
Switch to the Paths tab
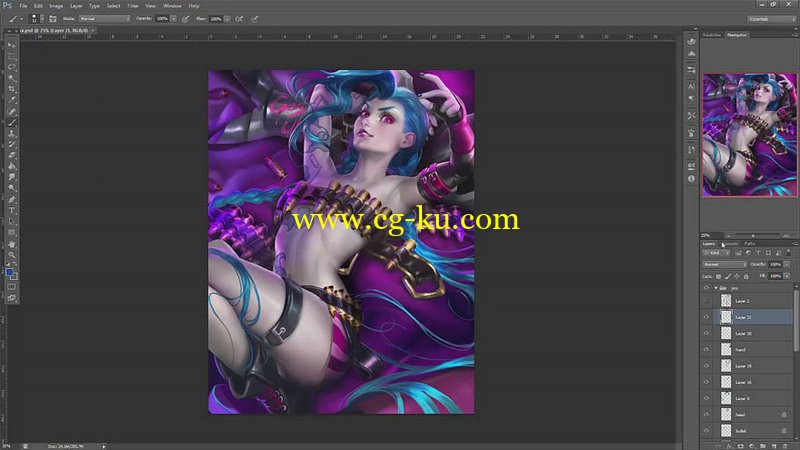coord(749,244)
